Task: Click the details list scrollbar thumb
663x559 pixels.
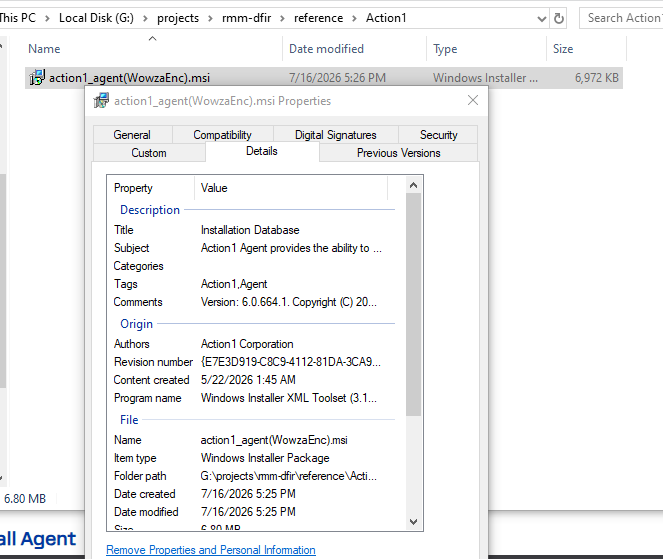Action: pyautogui.click(x=414, y=304)
